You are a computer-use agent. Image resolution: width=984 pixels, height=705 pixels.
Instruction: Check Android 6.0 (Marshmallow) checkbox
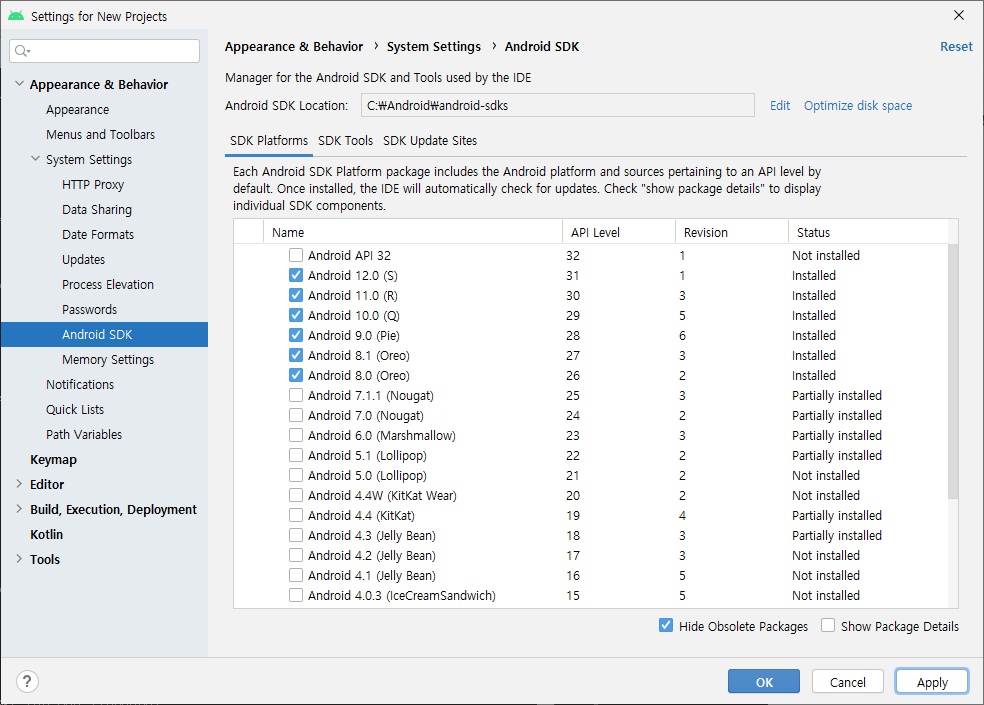296,435
